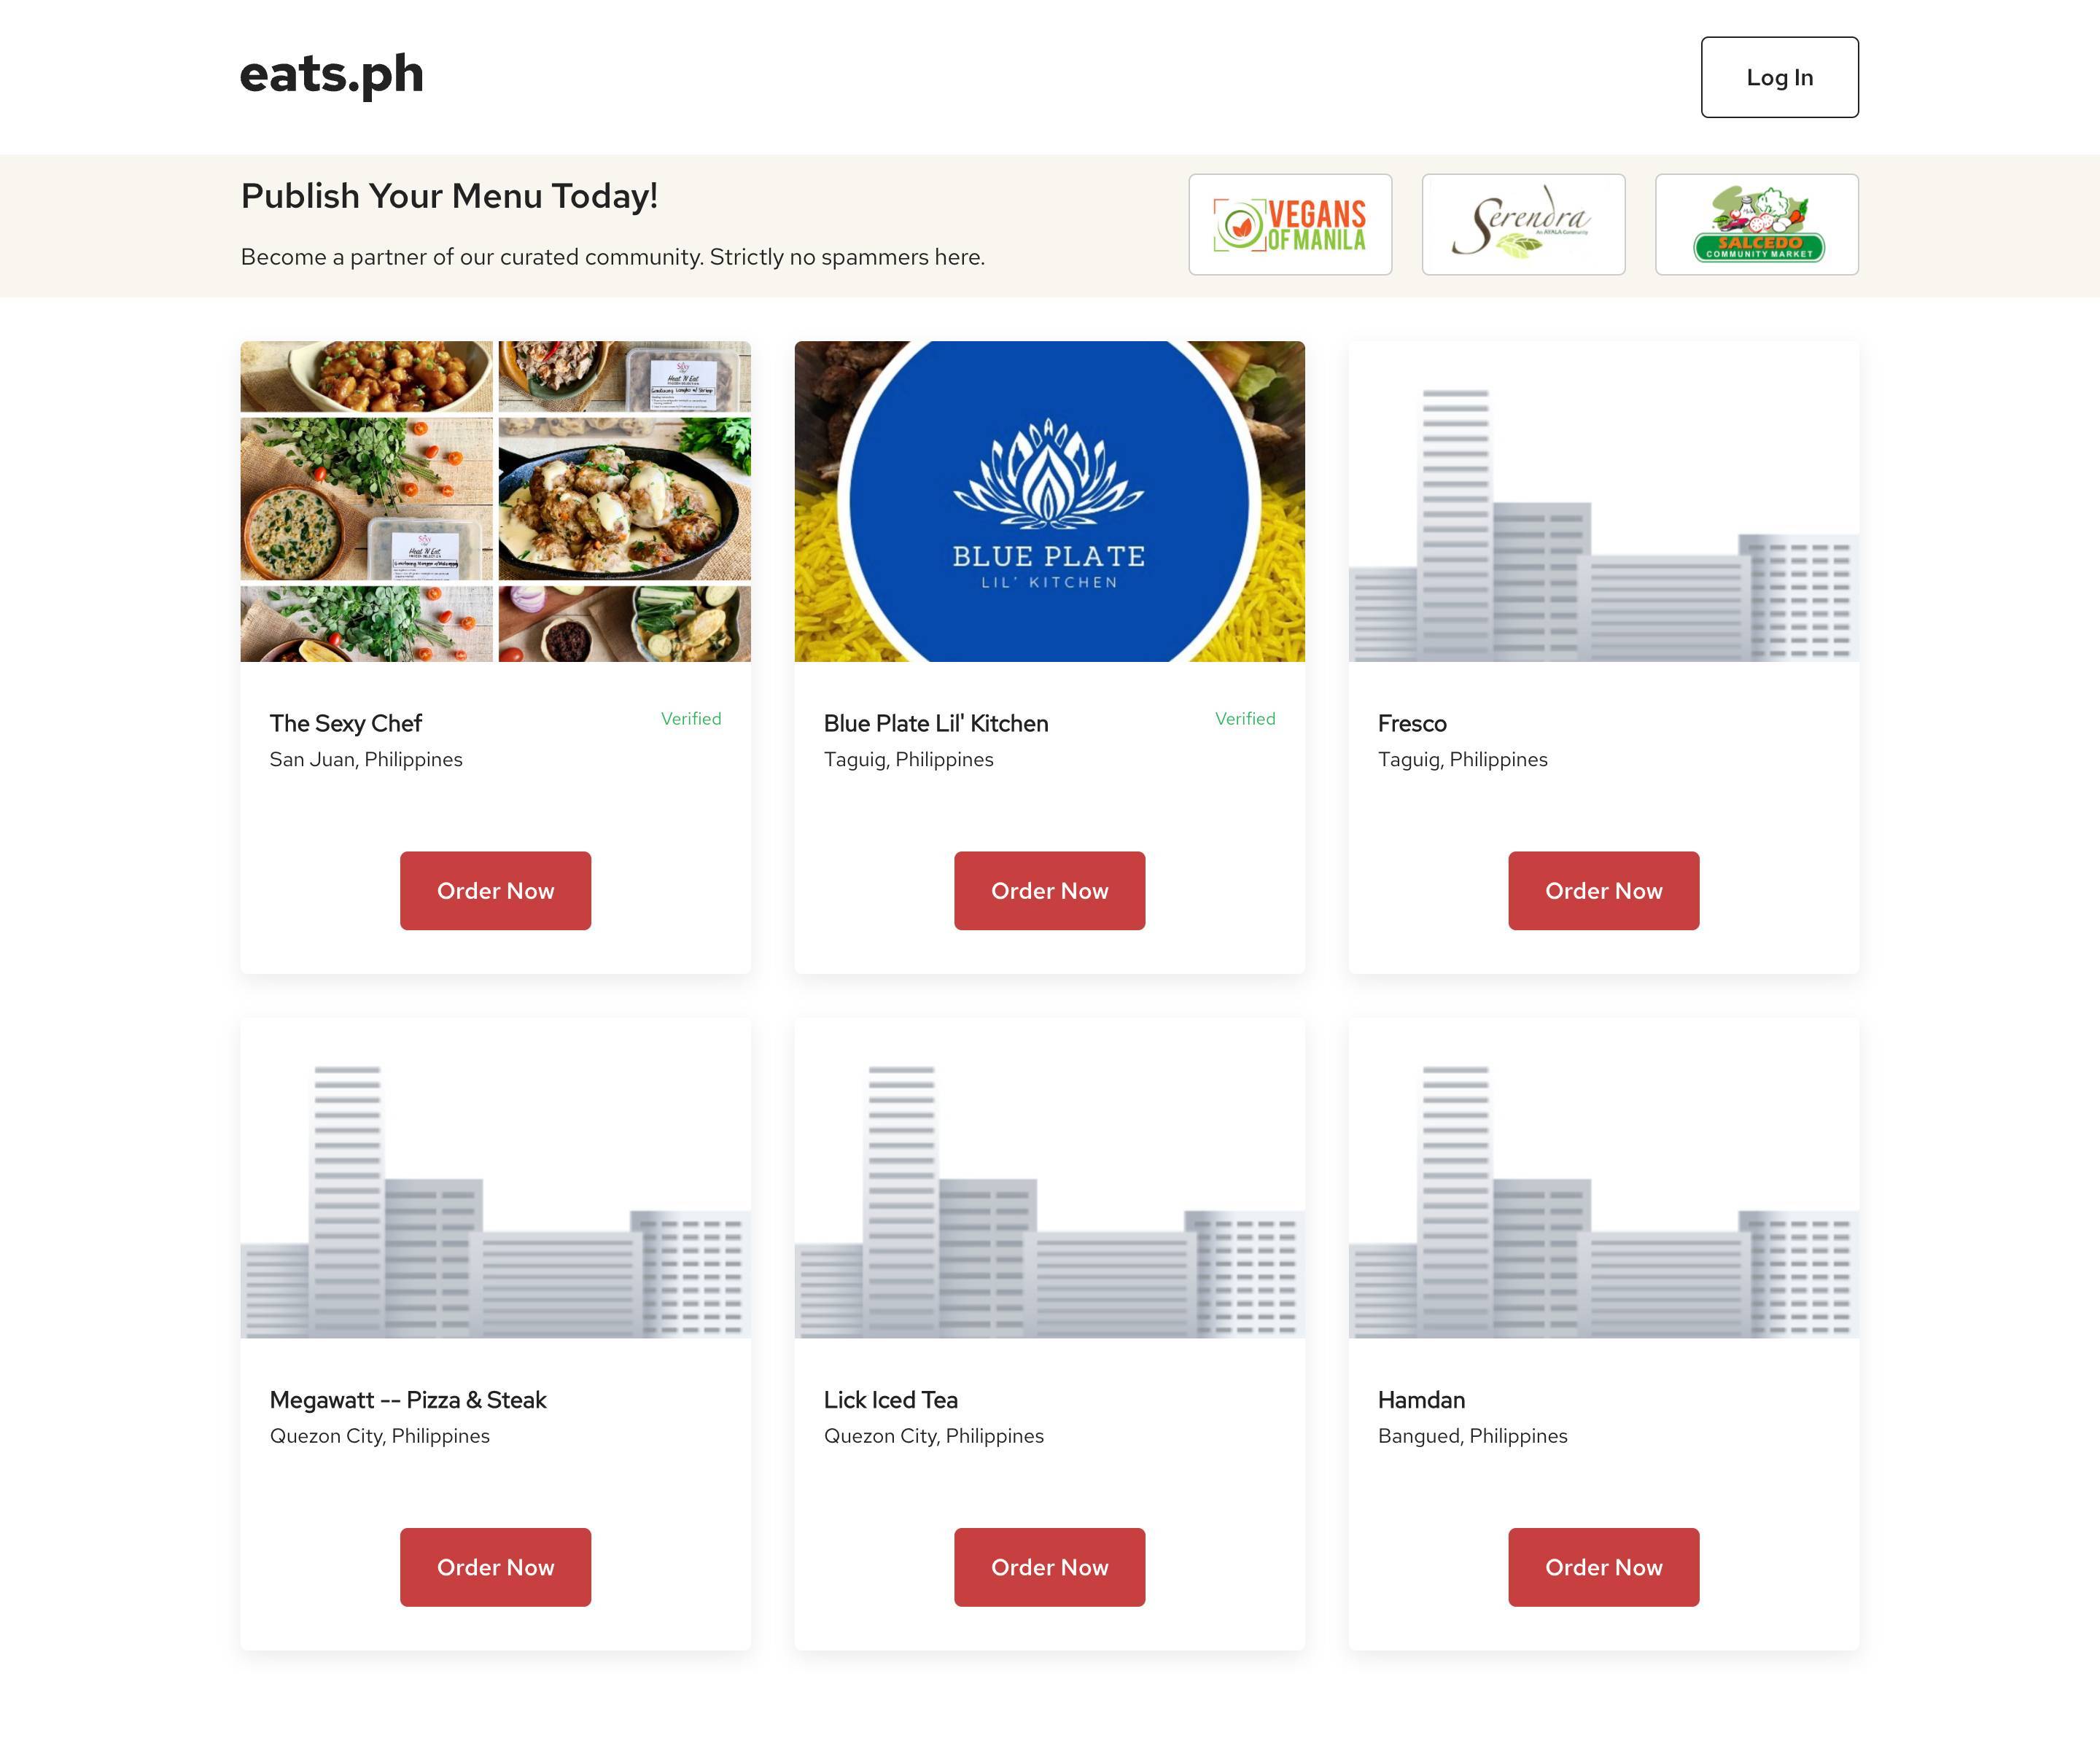Viewport: 2100px width, 1754px height.
Task: Click the Salcedo Community Market logo
Action: tap(1756, 224)
